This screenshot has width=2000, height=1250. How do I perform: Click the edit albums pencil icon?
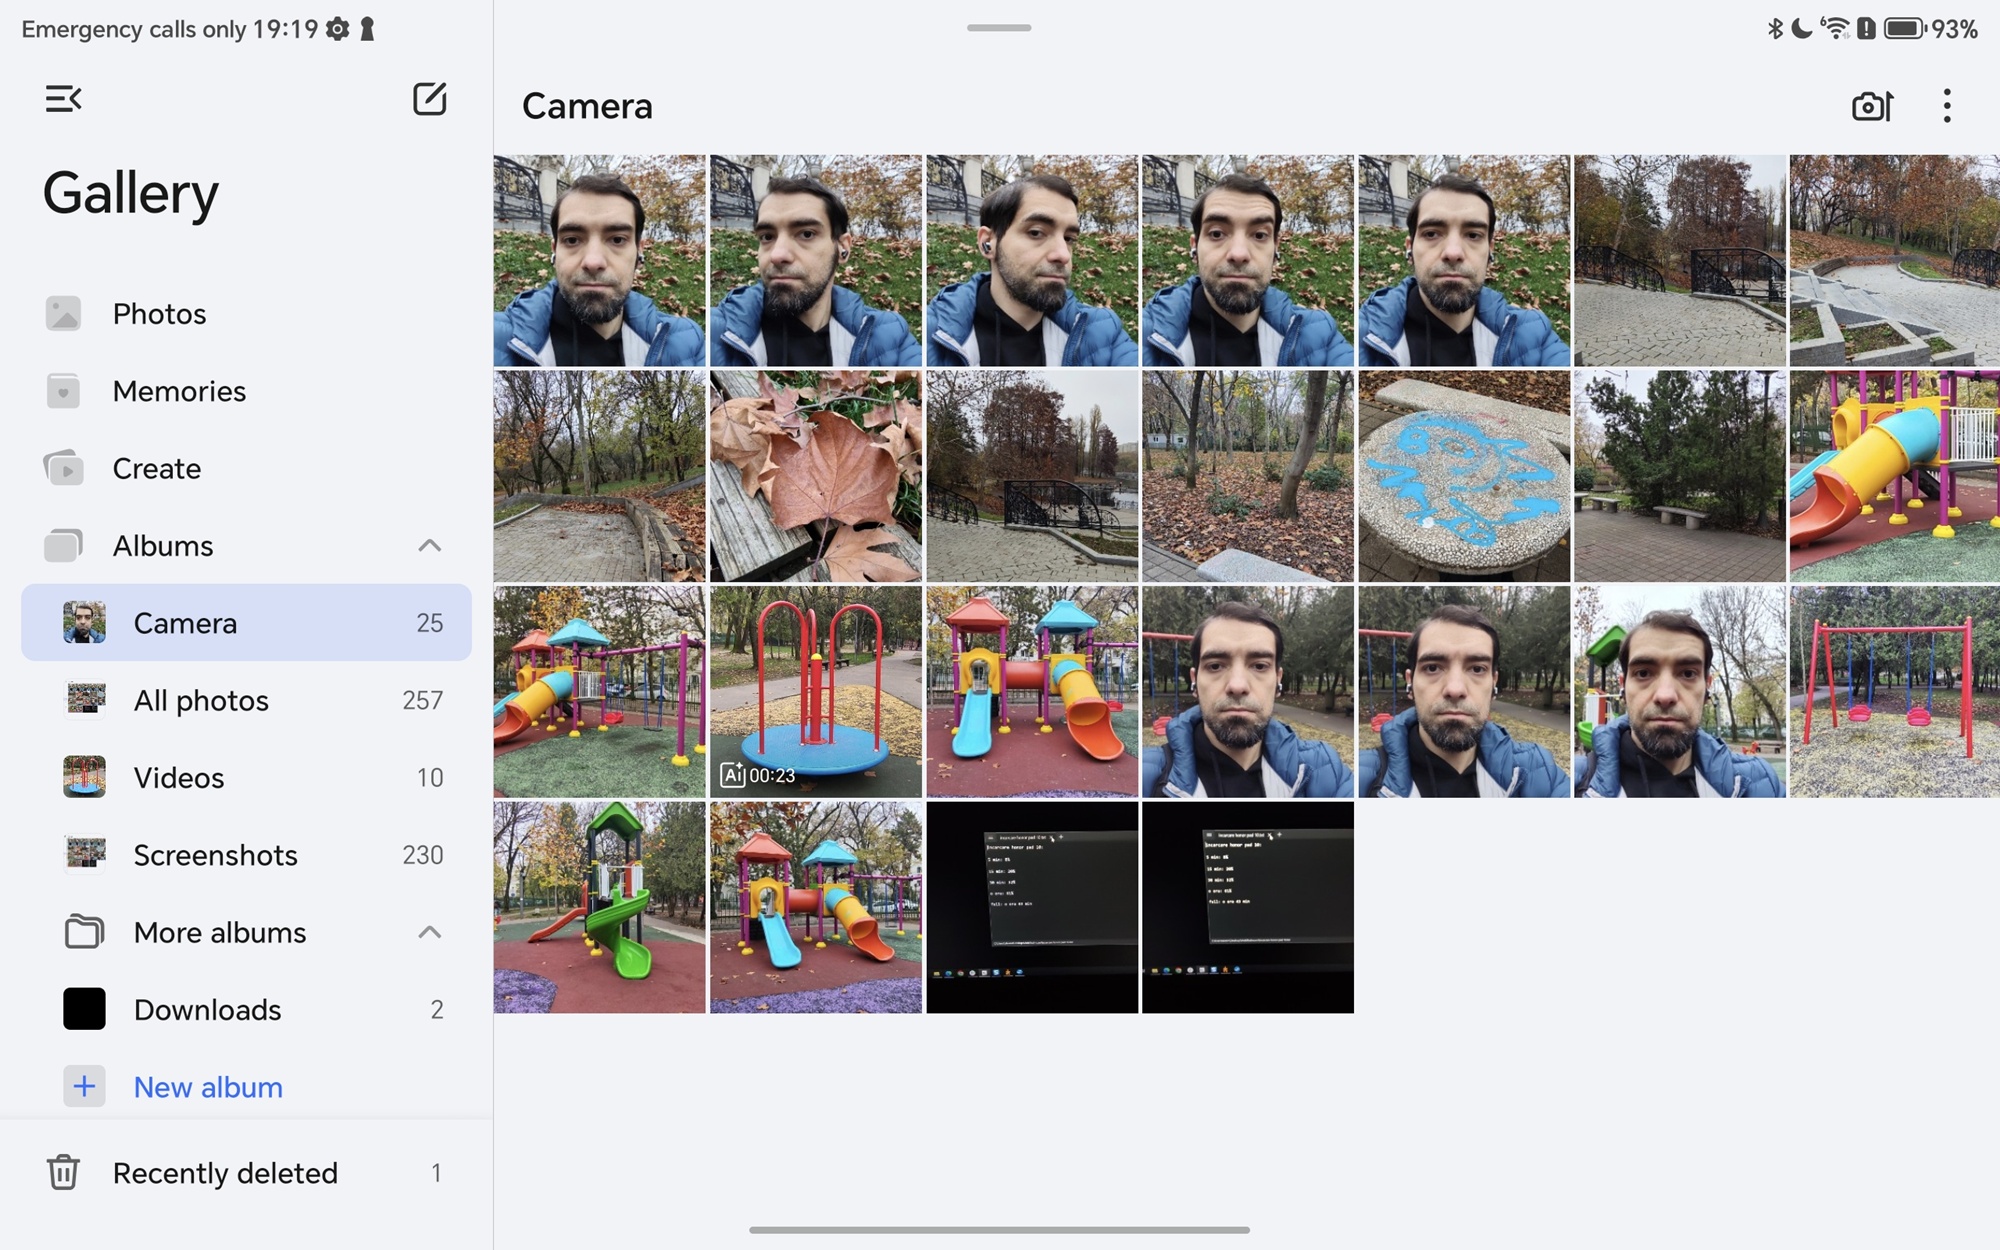pyautogui.click(x=429, y=99)
